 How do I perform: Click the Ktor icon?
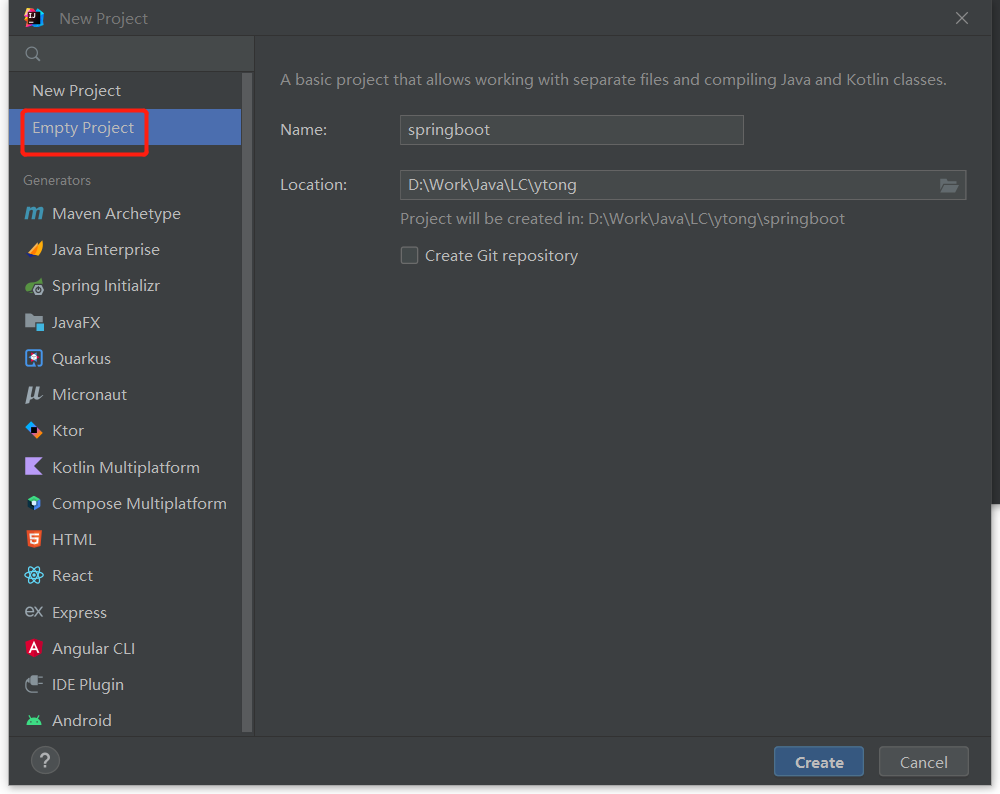tap(34, 430)
